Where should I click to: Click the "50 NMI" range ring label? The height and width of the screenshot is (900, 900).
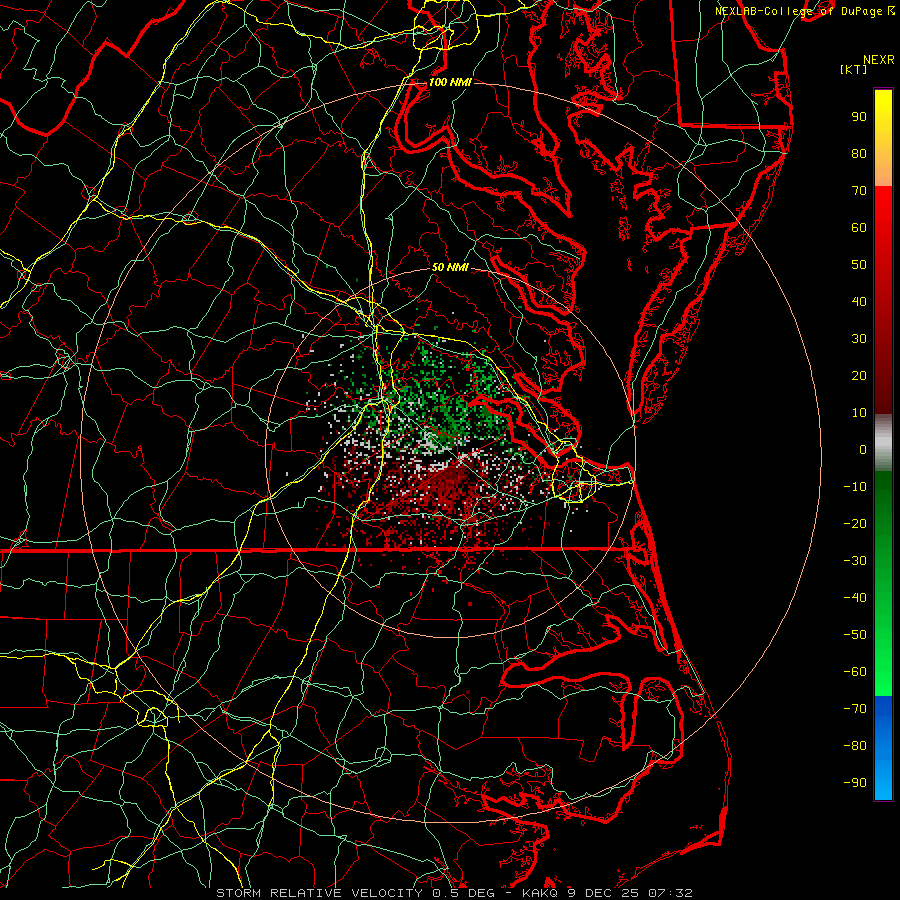450,267
